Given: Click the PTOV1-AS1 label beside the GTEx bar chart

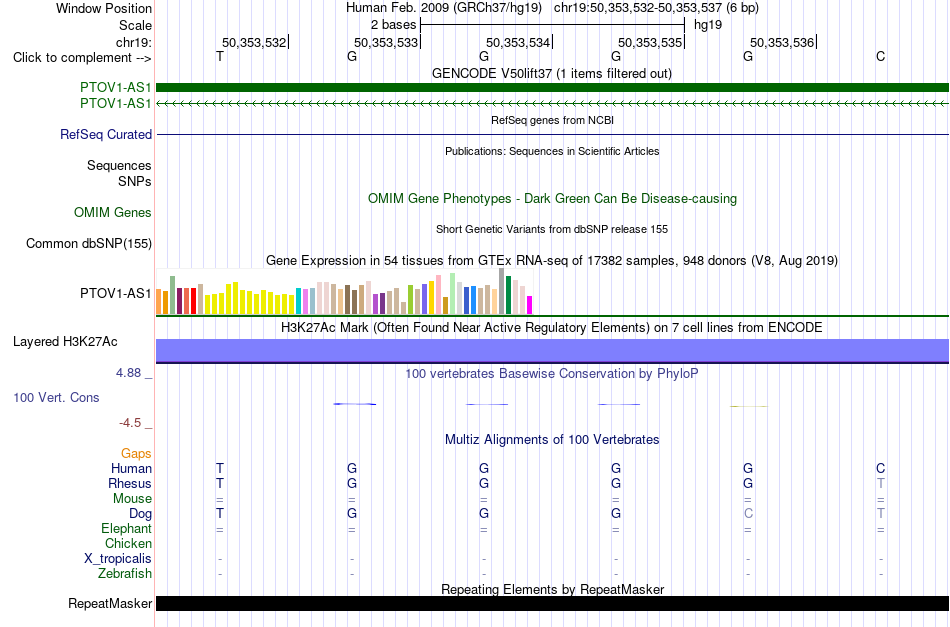Looking at the screenshot, I should [115, 293].
